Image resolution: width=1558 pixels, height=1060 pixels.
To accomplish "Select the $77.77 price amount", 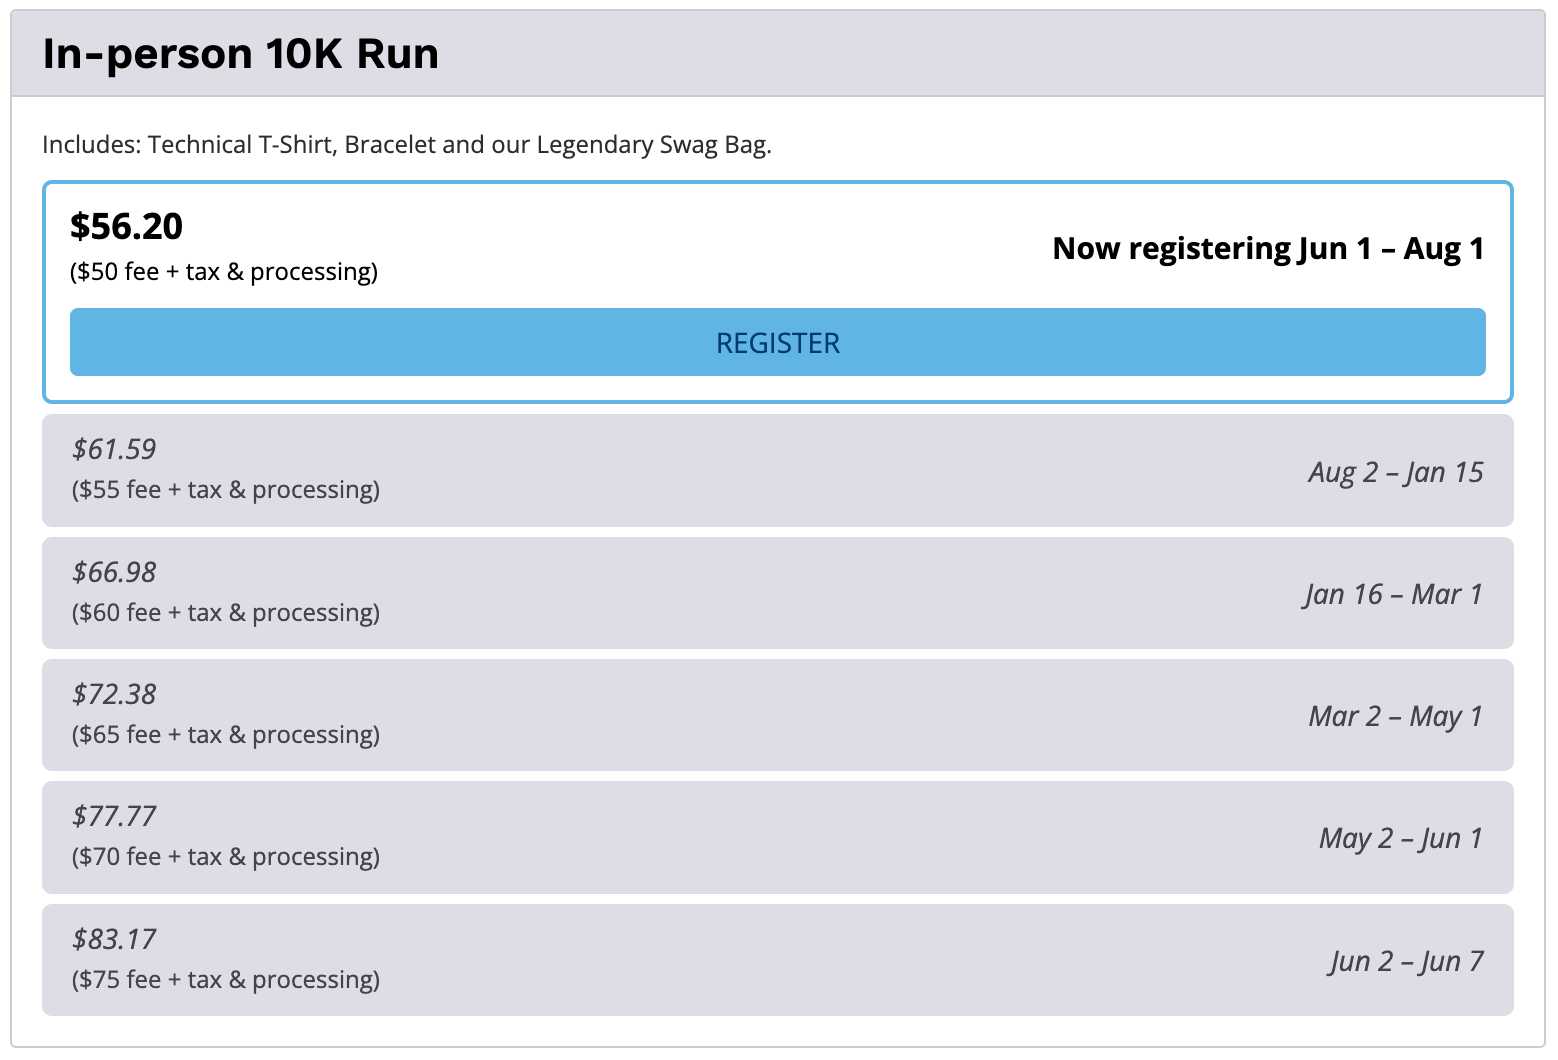I will (x=114, y=816).
